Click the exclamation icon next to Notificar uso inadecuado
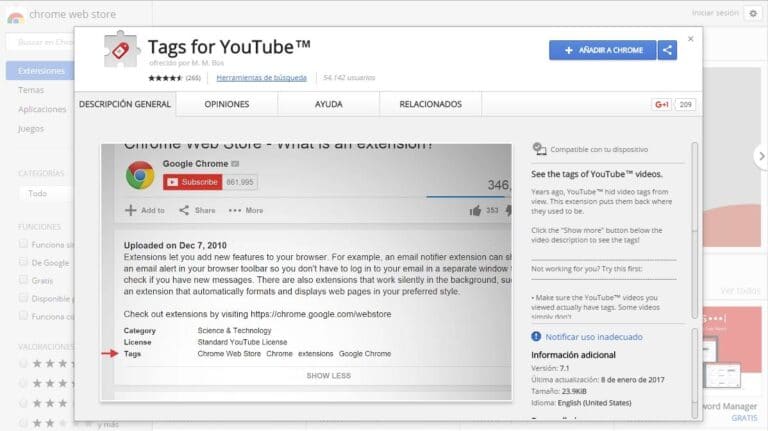 (536, 337)
